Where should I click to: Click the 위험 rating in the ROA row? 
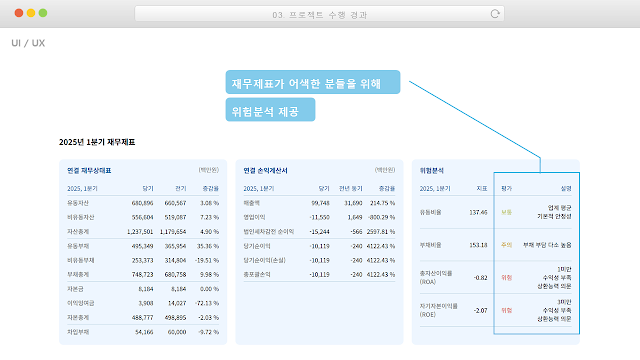click(x=507, y=278)
